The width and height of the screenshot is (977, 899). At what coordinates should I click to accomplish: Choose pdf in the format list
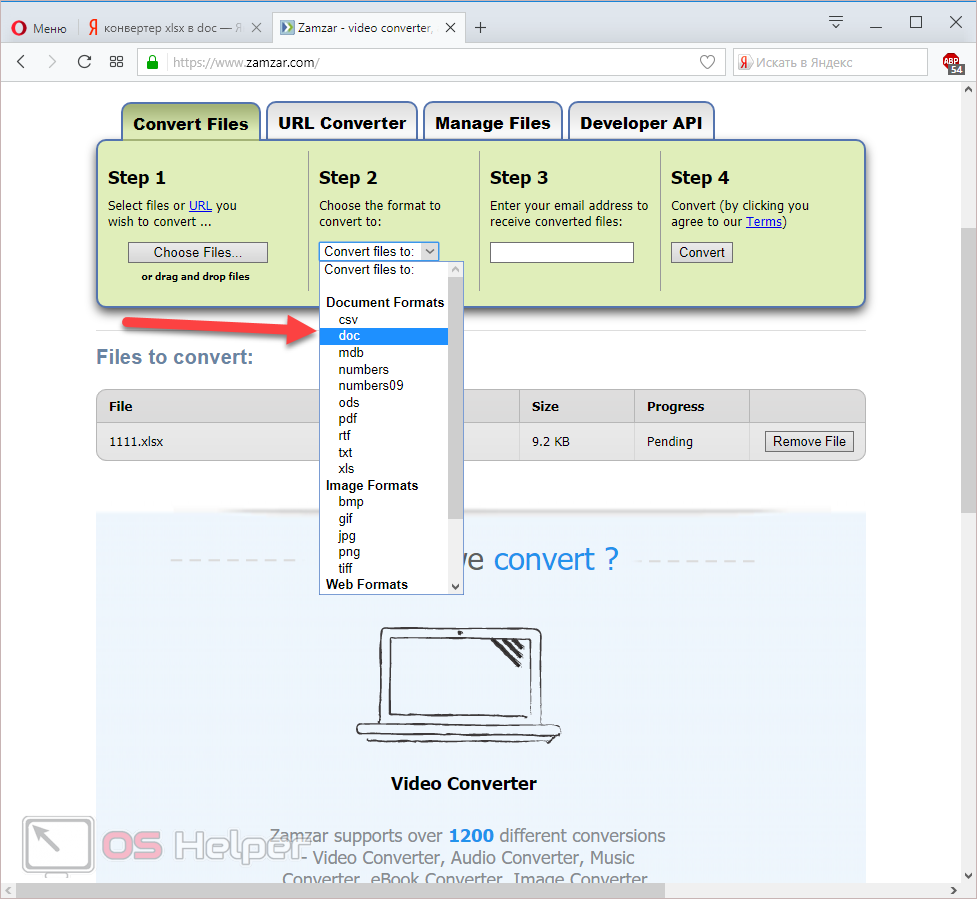pyautogui.click(x=348, y=419)
